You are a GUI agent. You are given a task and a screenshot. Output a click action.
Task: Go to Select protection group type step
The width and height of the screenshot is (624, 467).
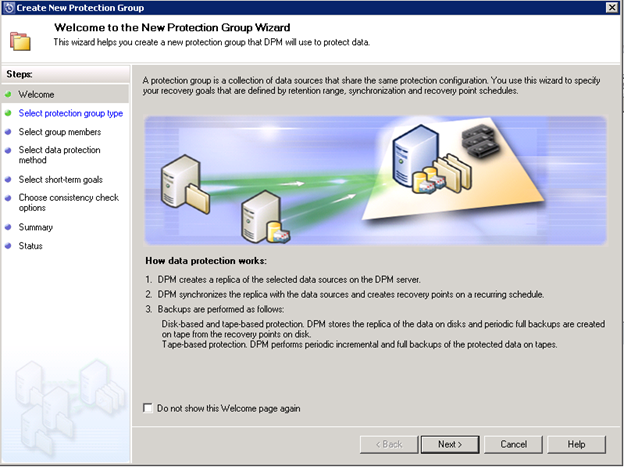pos(70,113)
